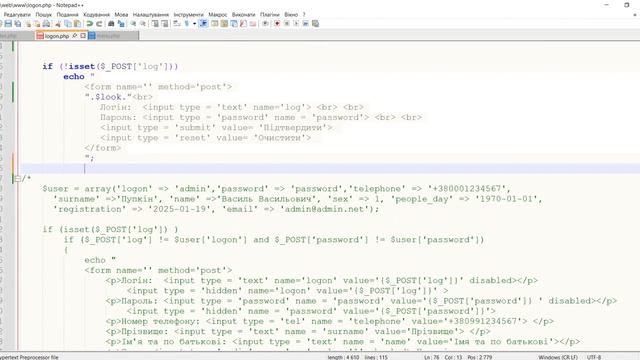Click the Stop macro recording icon
Viewport: 640px width, 360px height.
tap(287, 24)
